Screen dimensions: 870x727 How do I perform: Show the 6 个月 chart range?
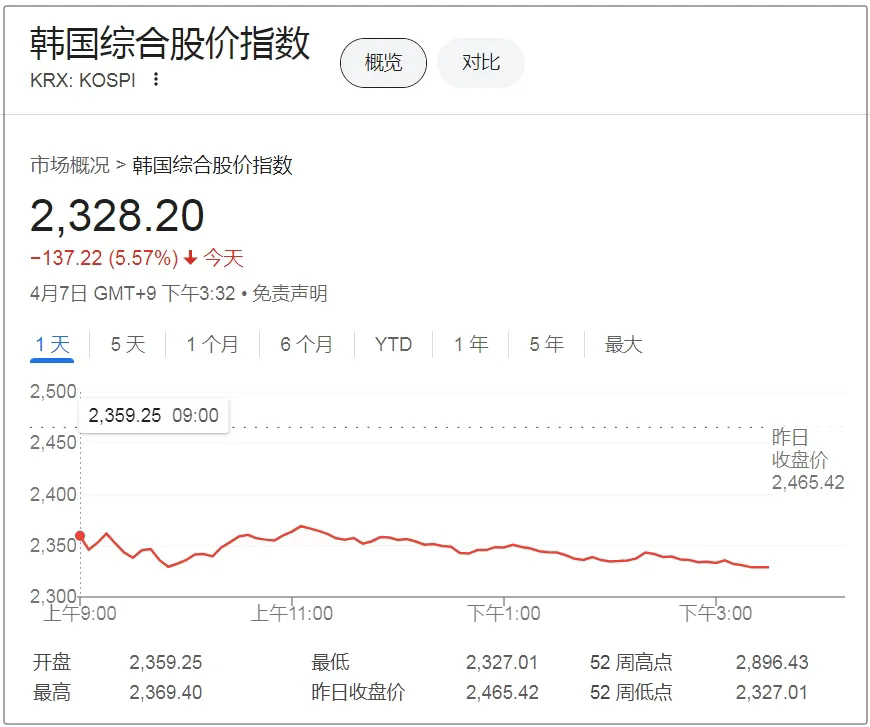(306, 345)
